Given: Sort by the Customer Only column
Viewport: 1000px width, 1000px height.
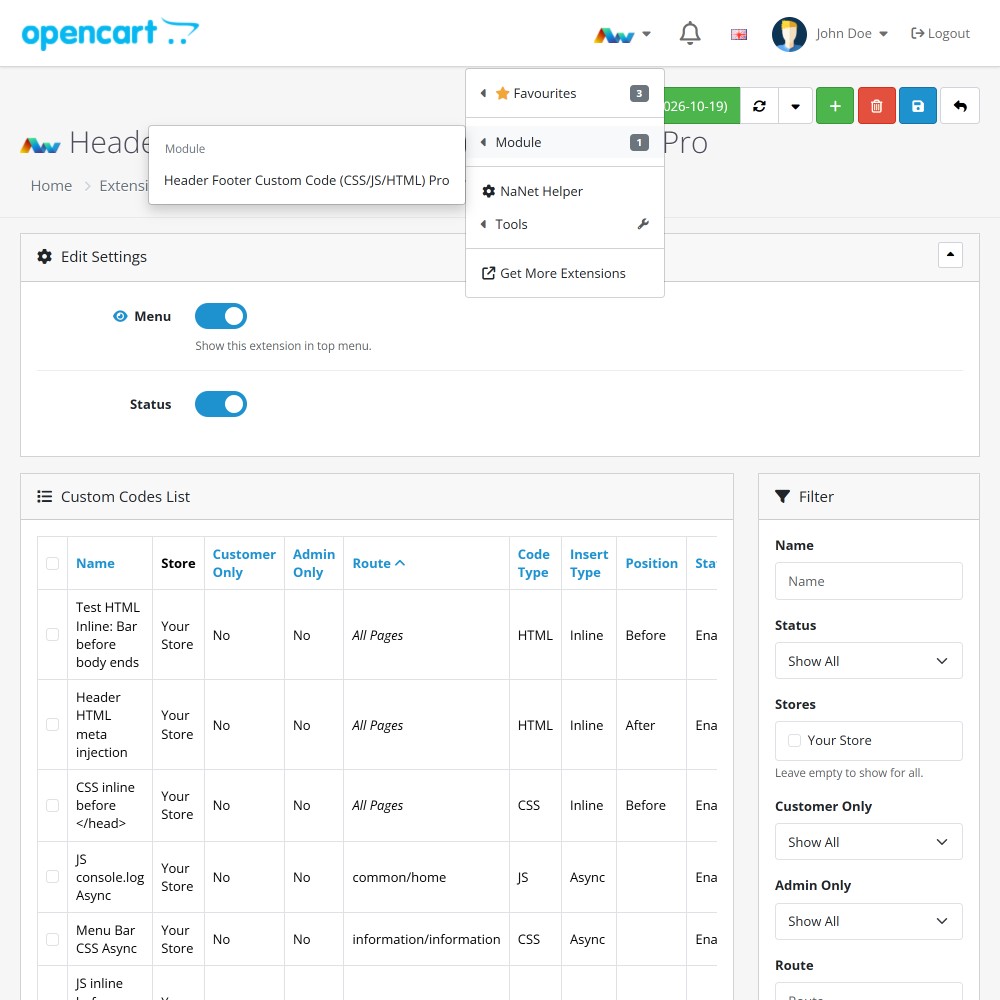Looking at the screenshot, I should pyautogui.click(x=244, y=563).
